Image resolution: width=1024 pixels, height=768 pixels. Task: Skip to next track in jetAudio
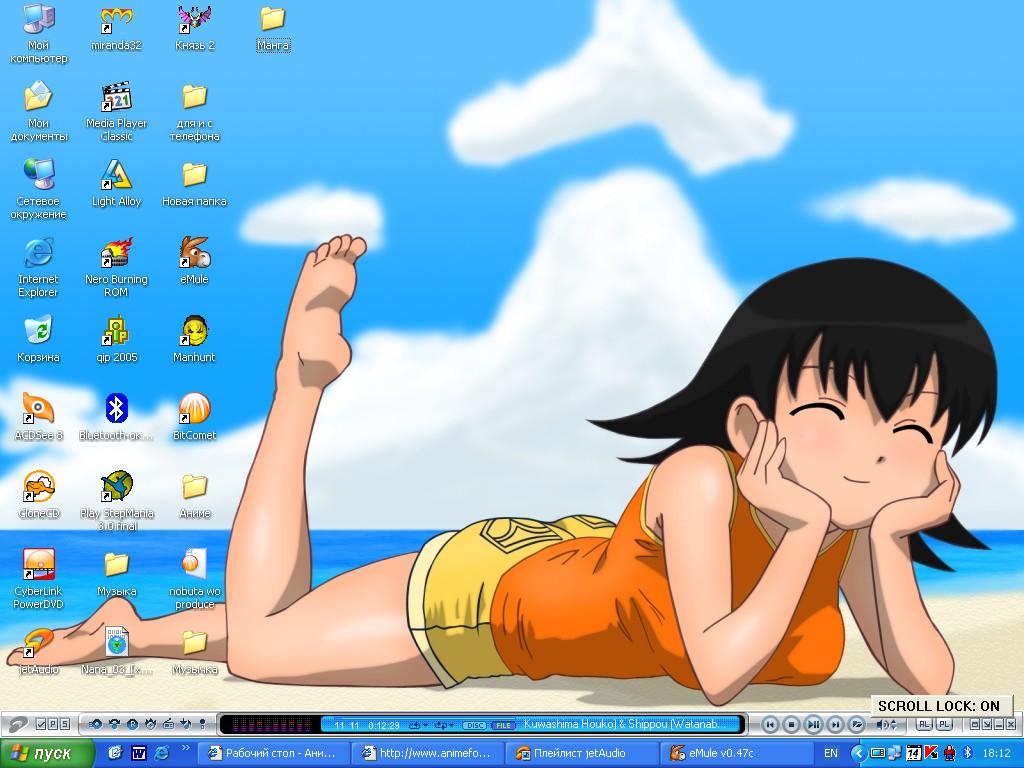(835, 724)
